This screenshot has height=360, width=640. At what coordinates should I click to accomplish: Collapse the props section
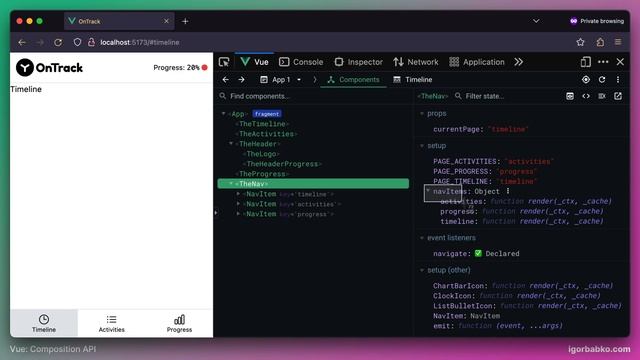422,113
